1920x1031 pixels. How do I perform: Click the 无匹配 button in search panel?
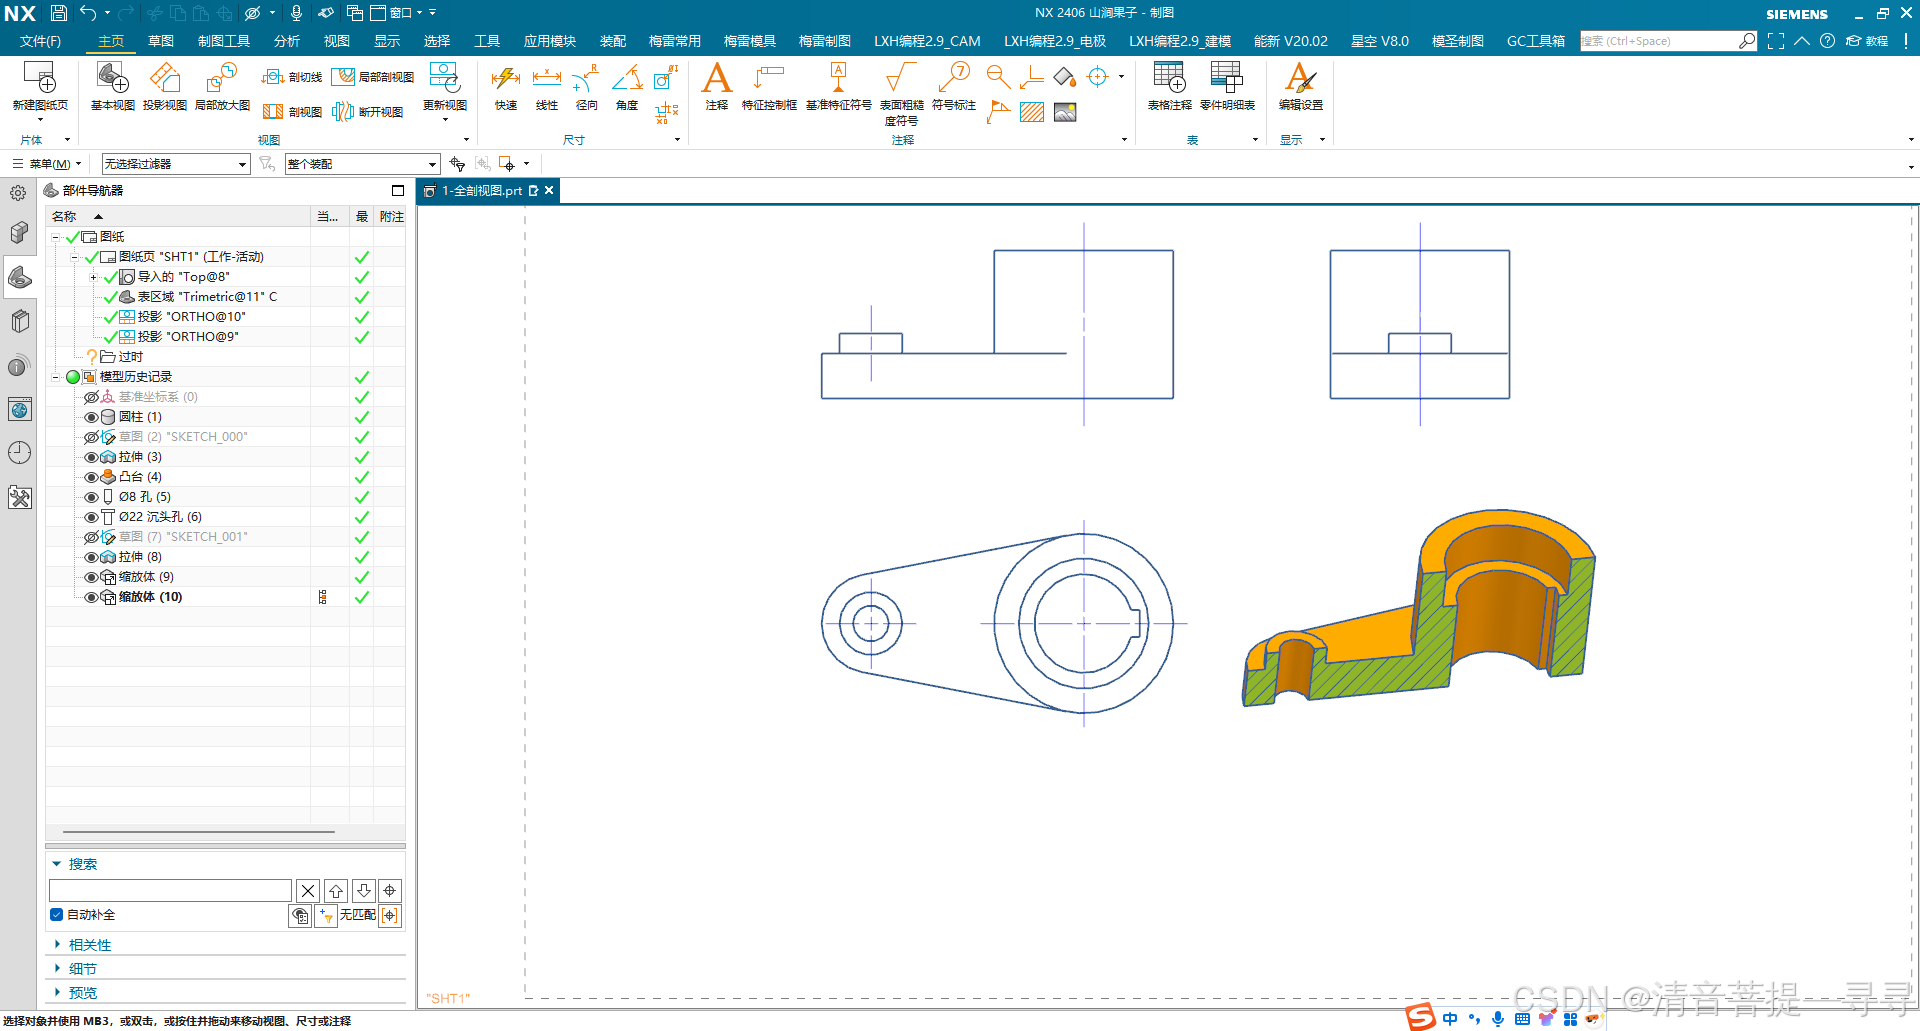pyautogui.click(x=358, y=915)
